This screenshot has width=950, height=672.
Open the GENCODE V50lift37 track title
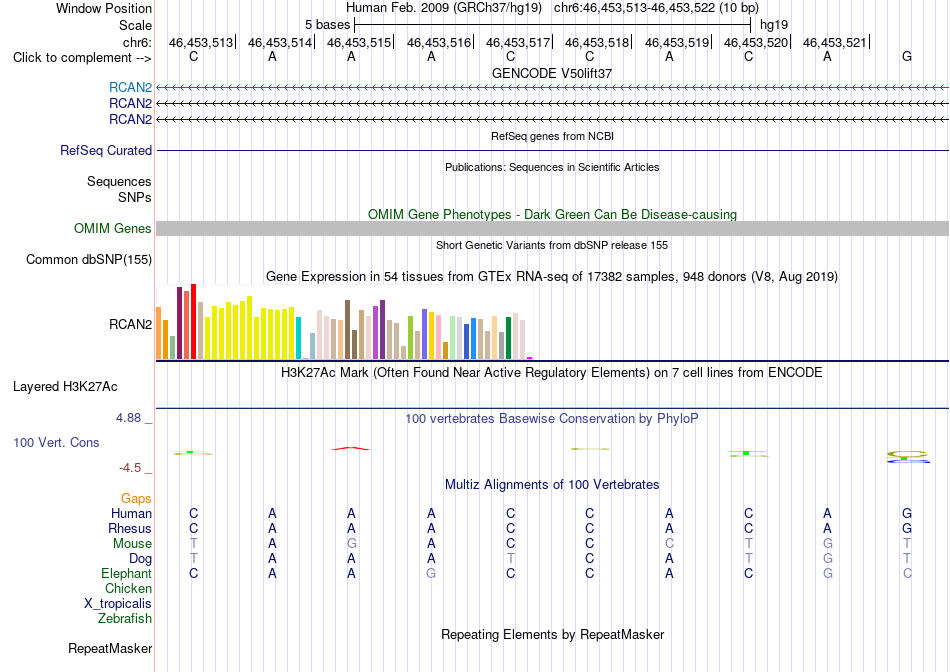point(552,73)
